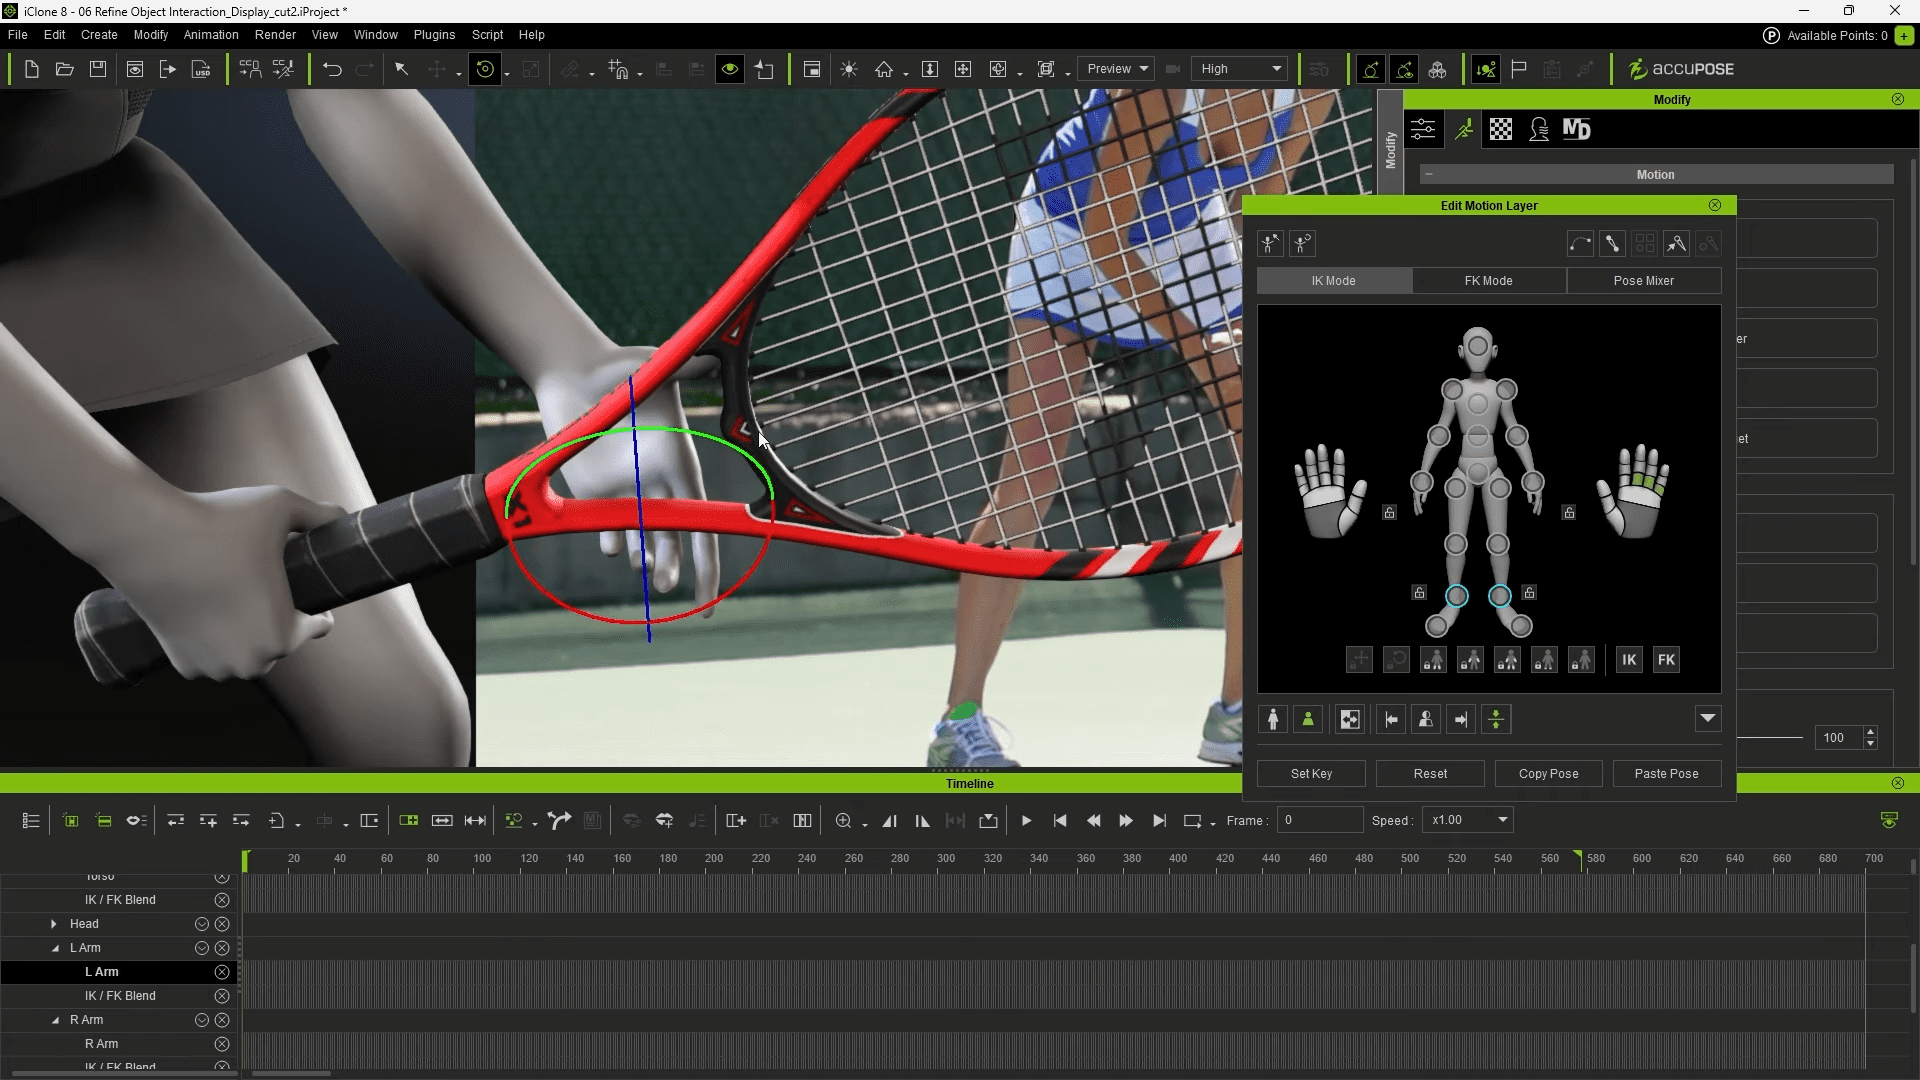
Task: Open the Animation menu
Action: point(209,34)
